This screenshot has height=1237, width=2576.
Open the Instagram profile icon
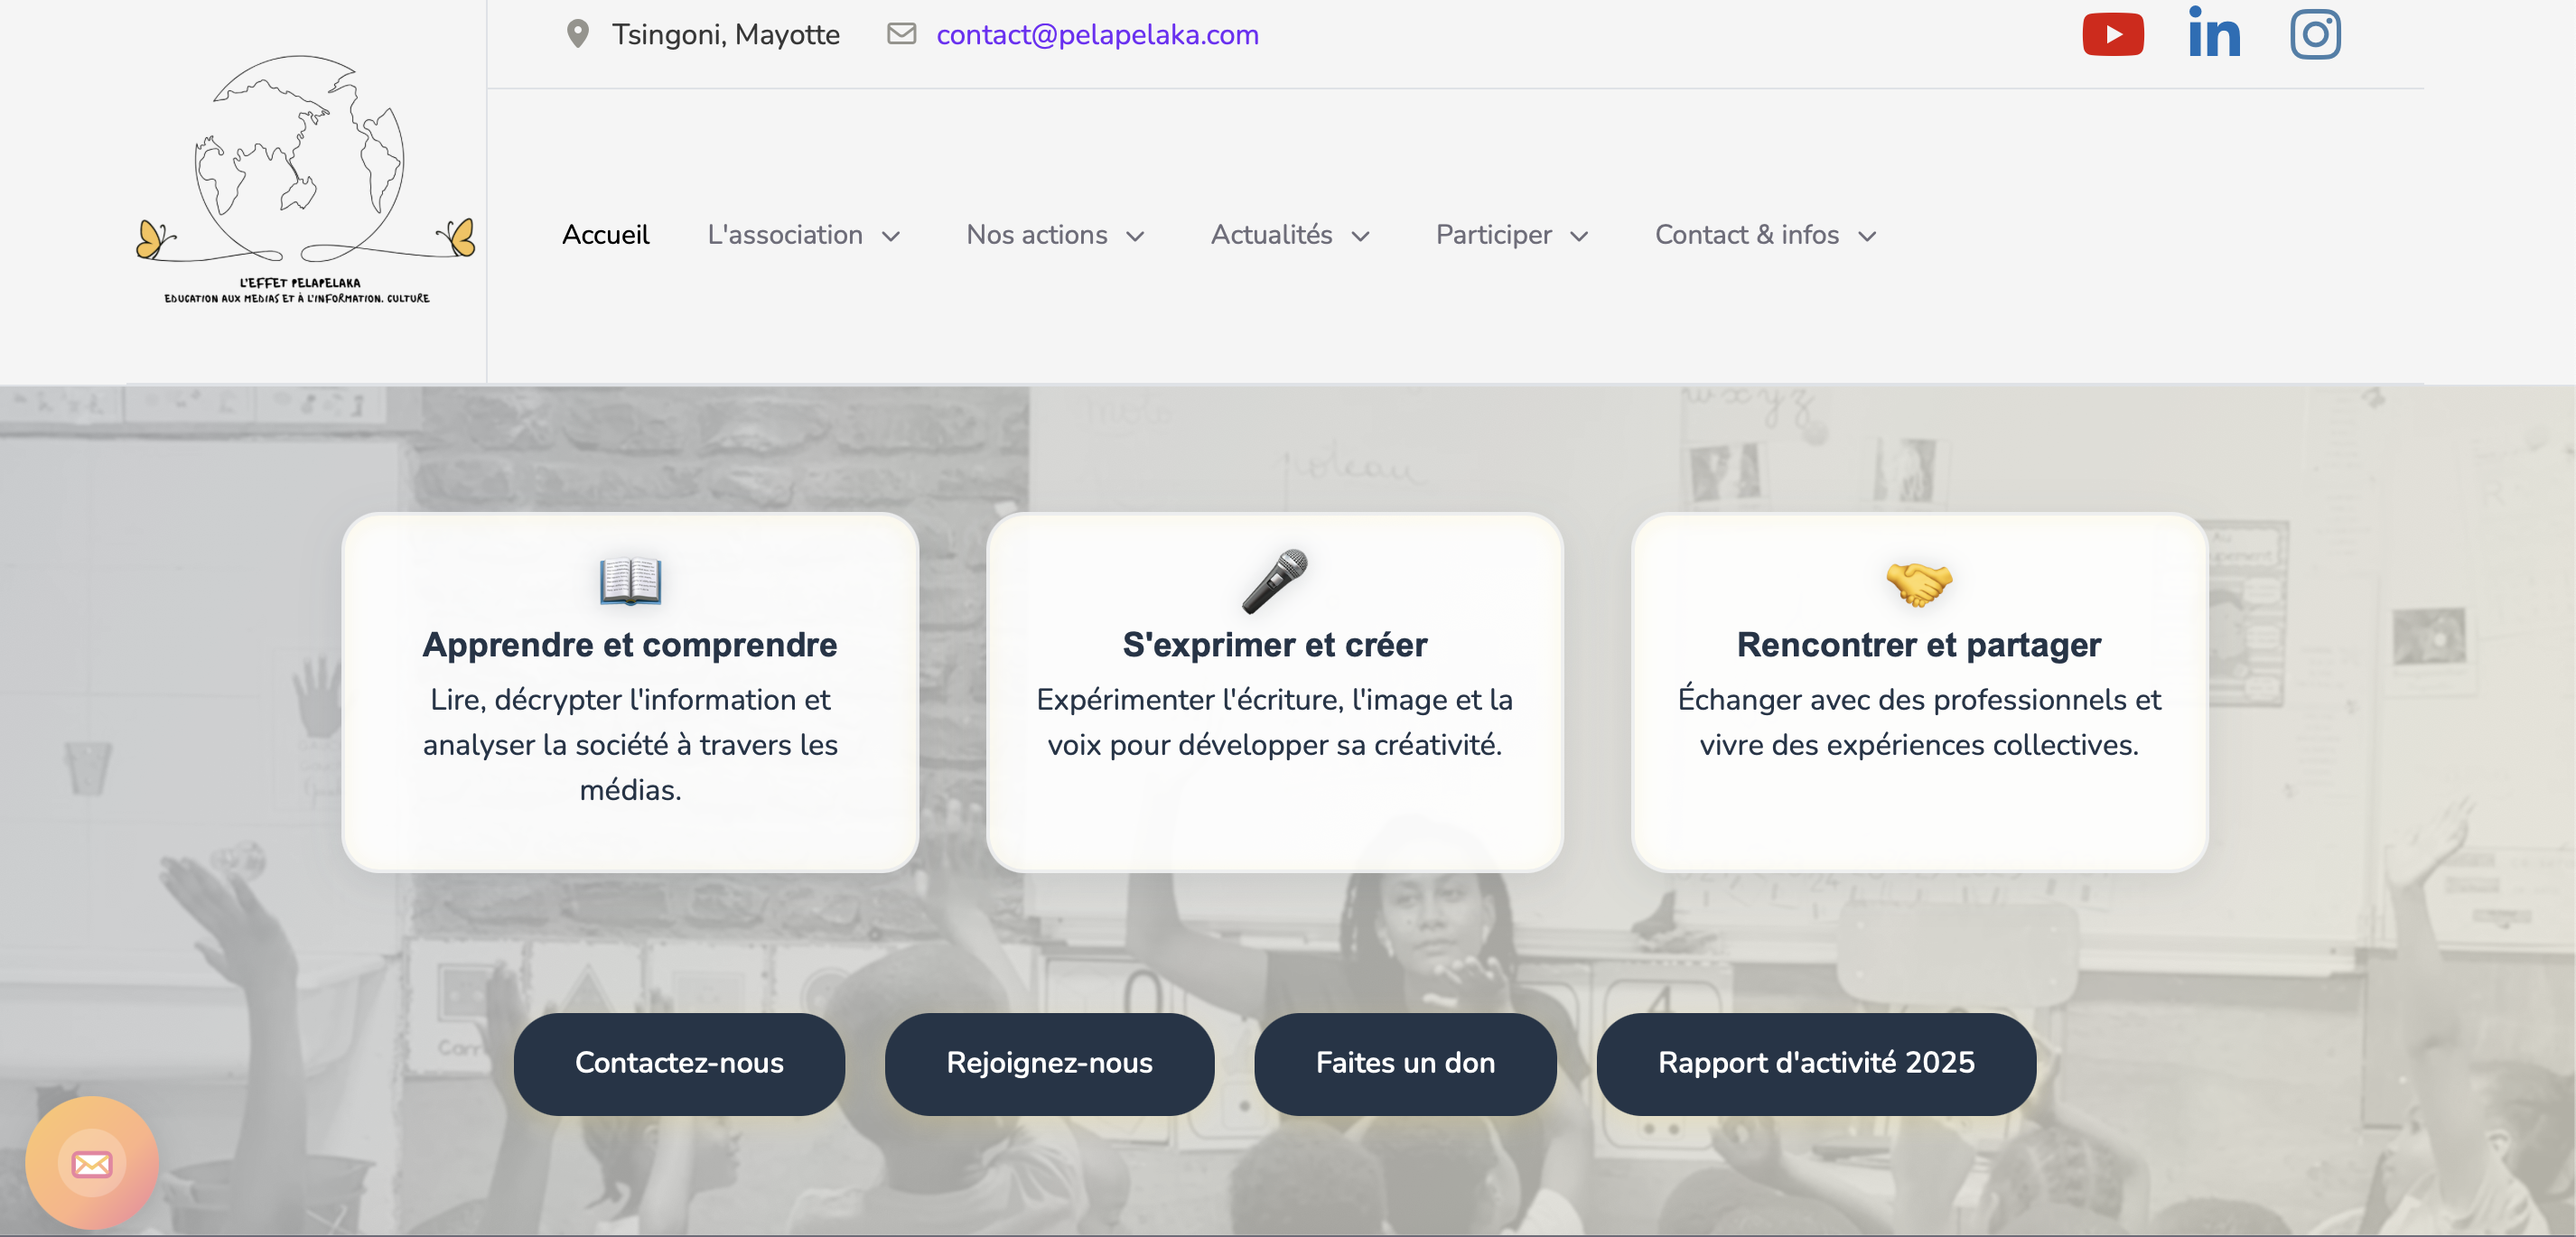click(x=2315, y=33)
